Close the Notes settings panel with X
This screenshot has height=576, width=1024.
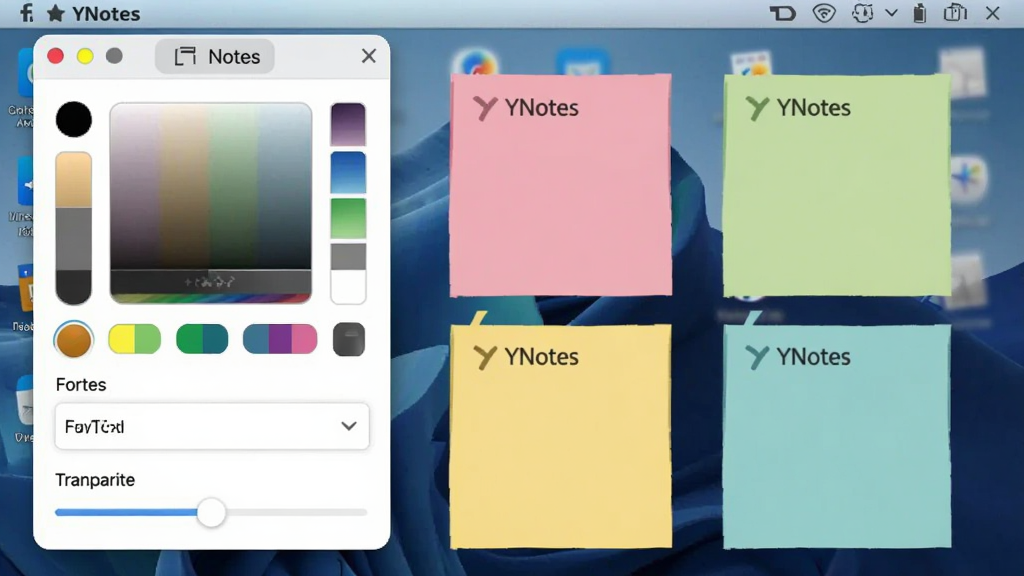click(368, 56)
